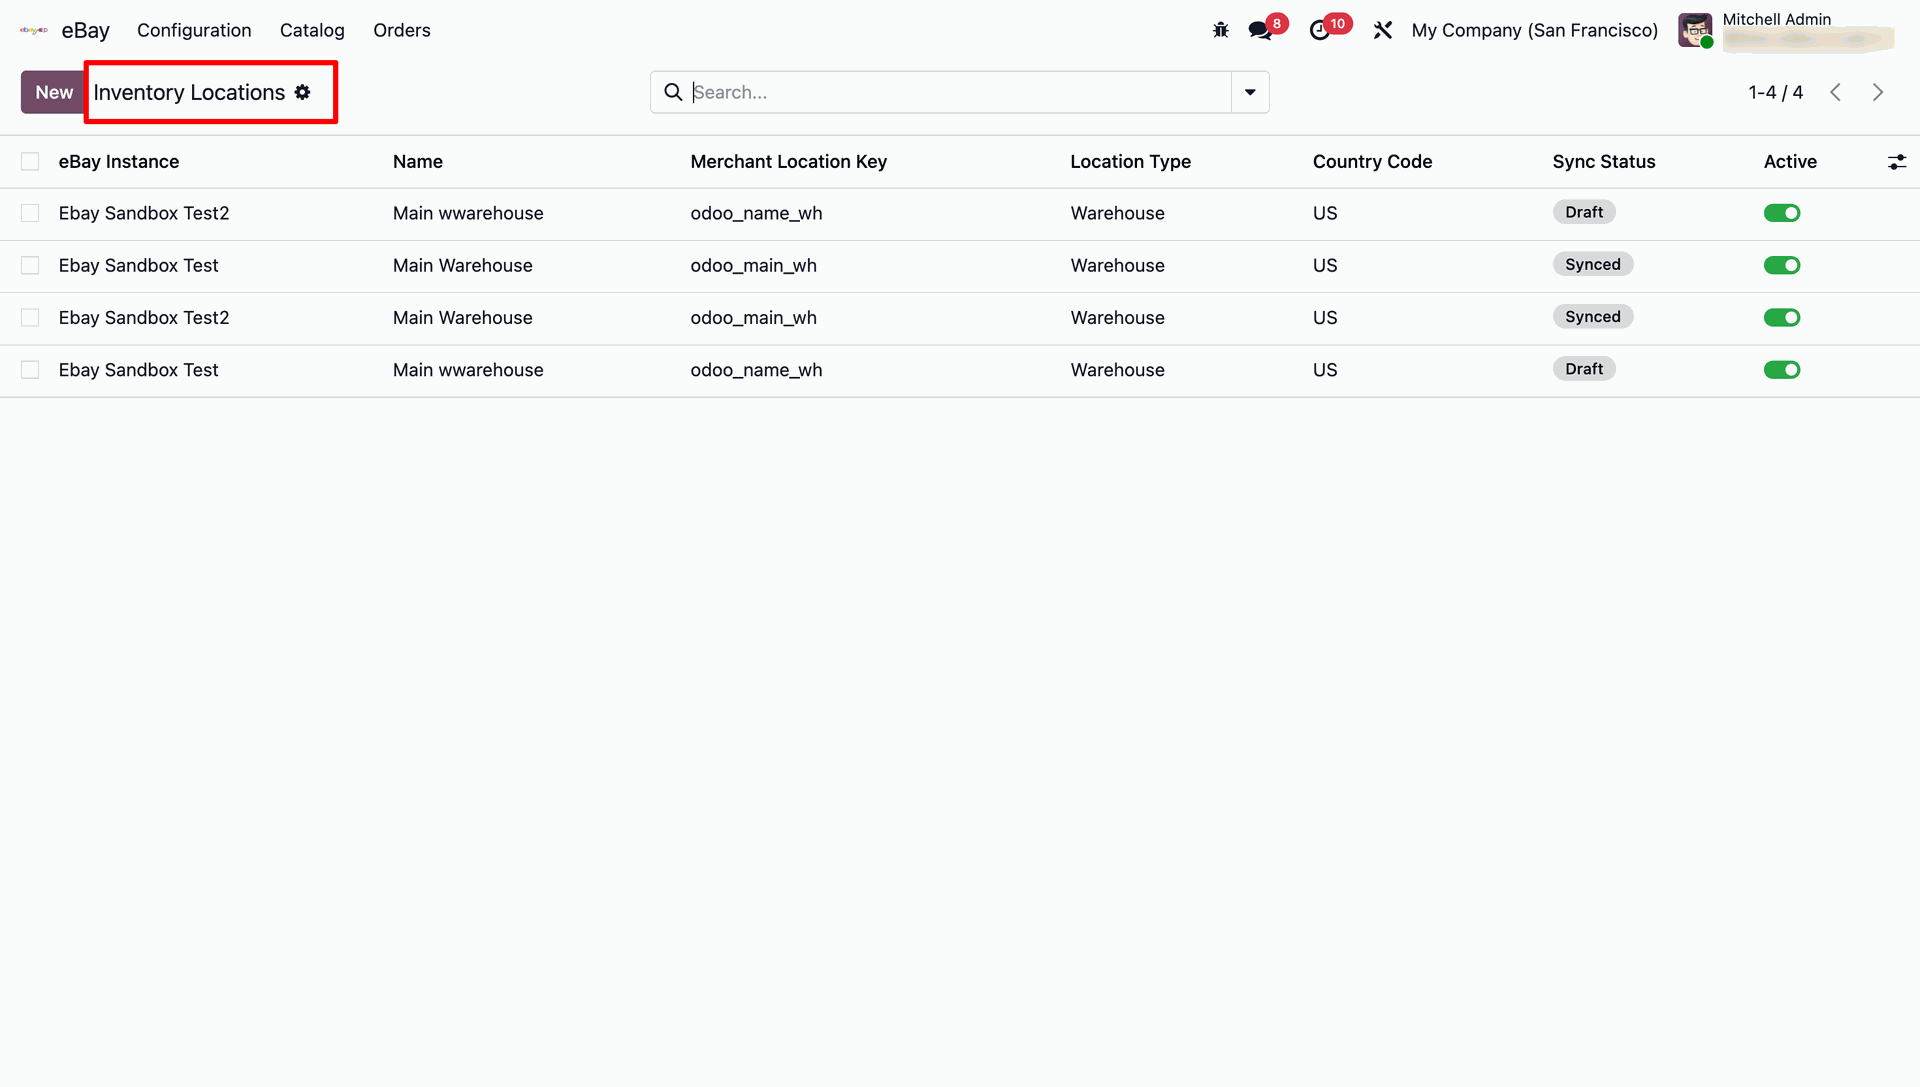
Task: Sort by Merchant Location Key column
Action: pos(788,161)
